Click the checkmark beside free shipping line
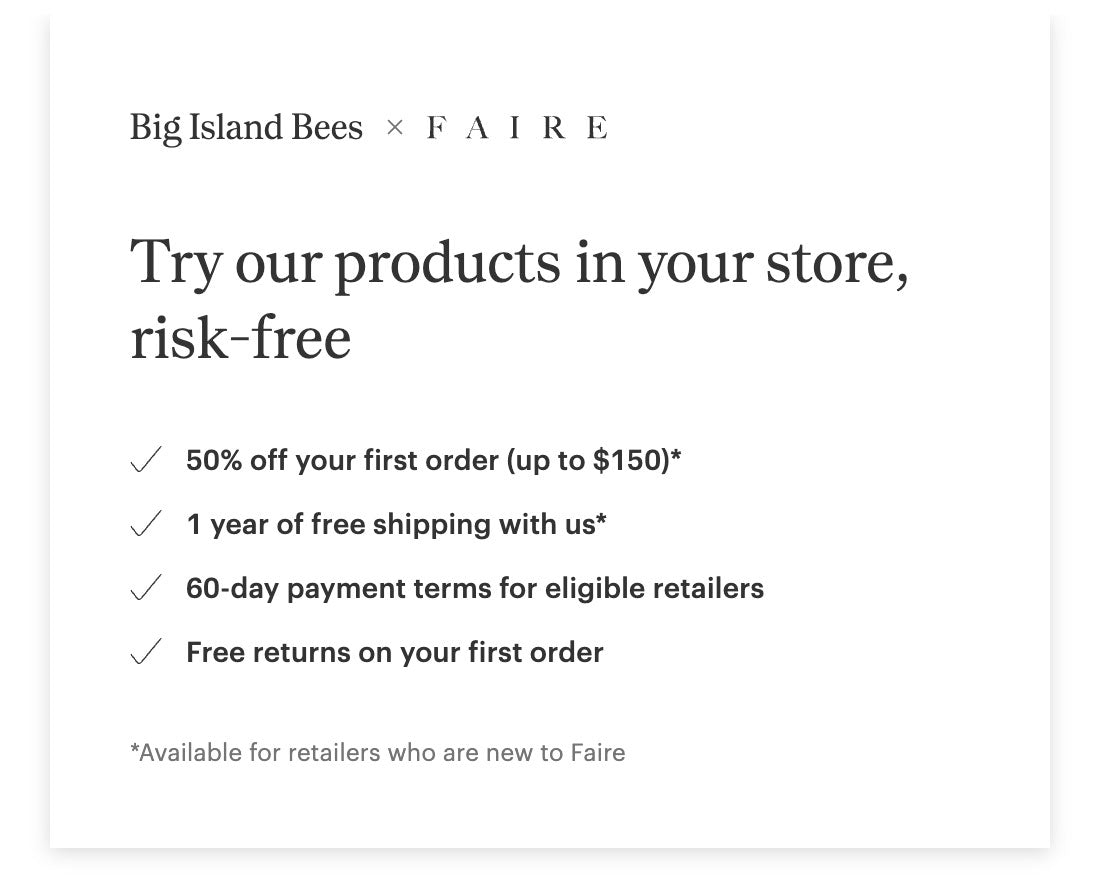1112x892 pixels. pyautogui.click(x=146, y=523)
